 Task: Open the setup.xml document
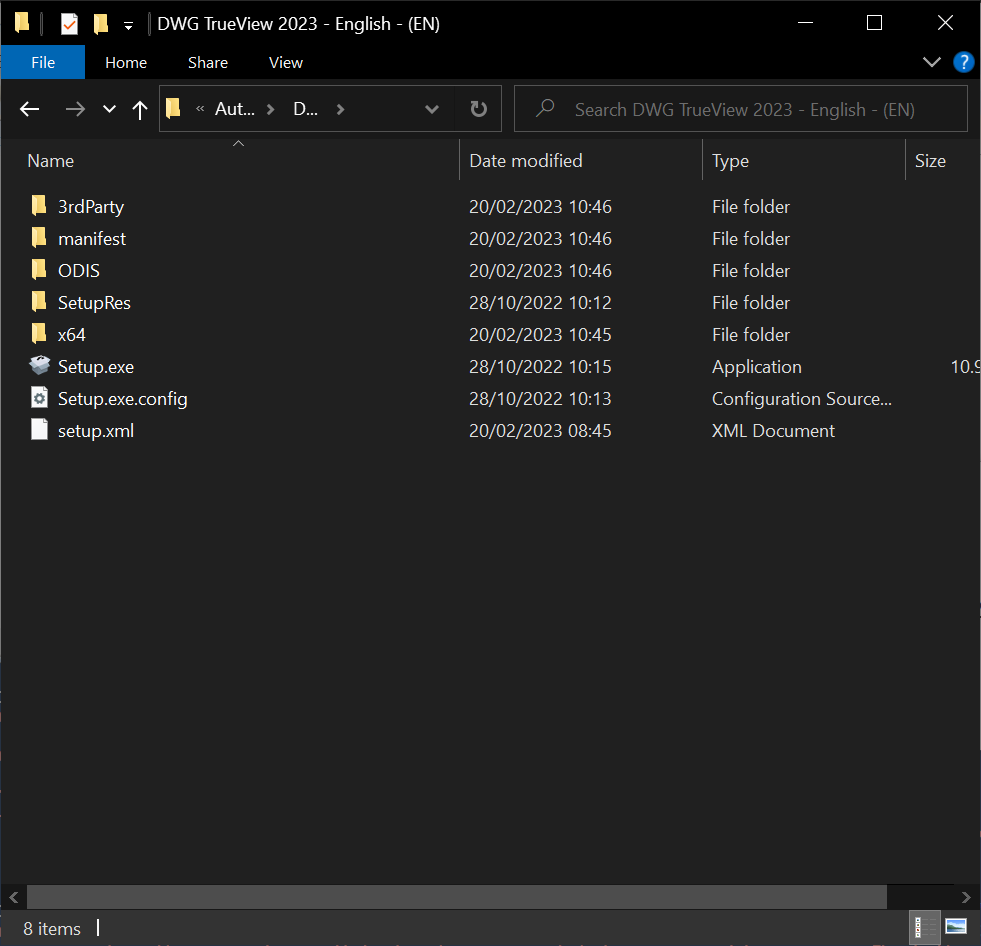[x=96, y=430]
